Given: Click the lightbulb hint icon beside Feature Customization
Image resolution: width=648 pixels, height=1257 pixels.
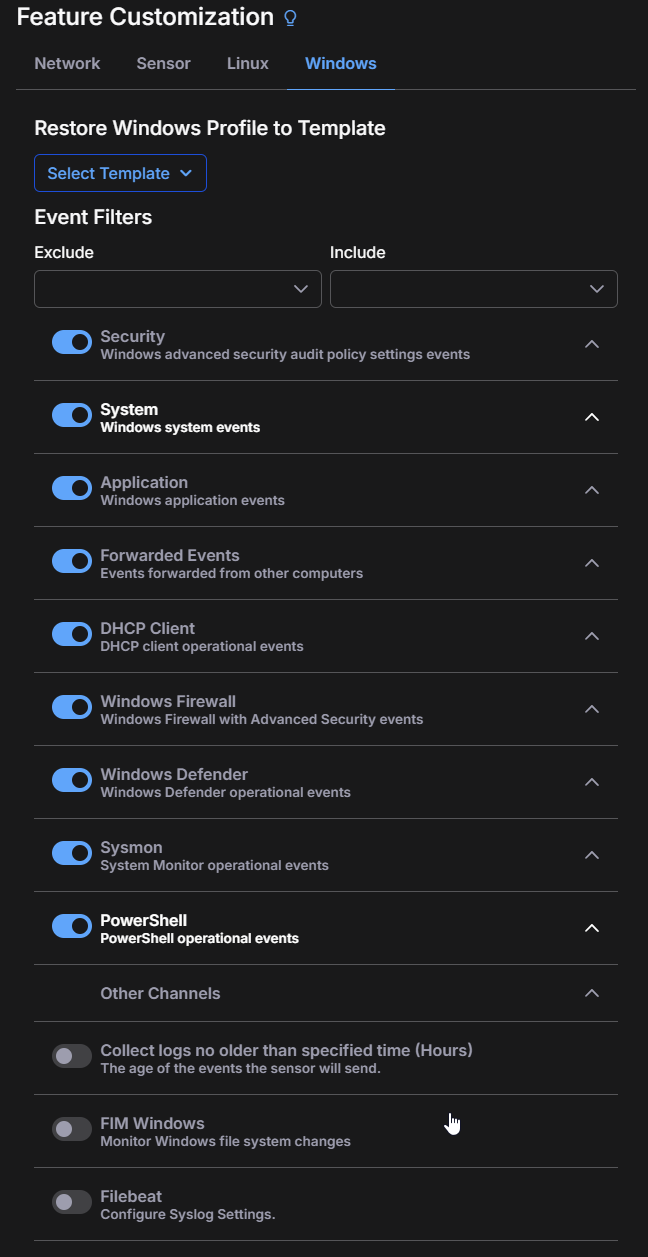Looking at the screenshot, I should [x=291, y=18].
